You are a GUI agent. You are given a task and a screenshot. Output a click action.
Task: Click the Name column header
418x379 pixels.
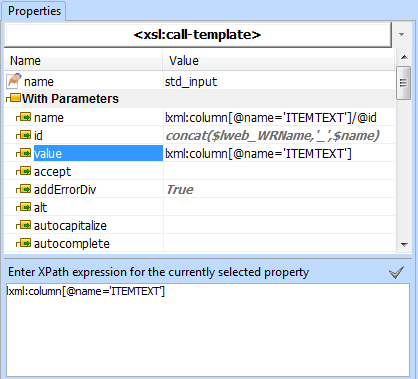tap(83, 60)
